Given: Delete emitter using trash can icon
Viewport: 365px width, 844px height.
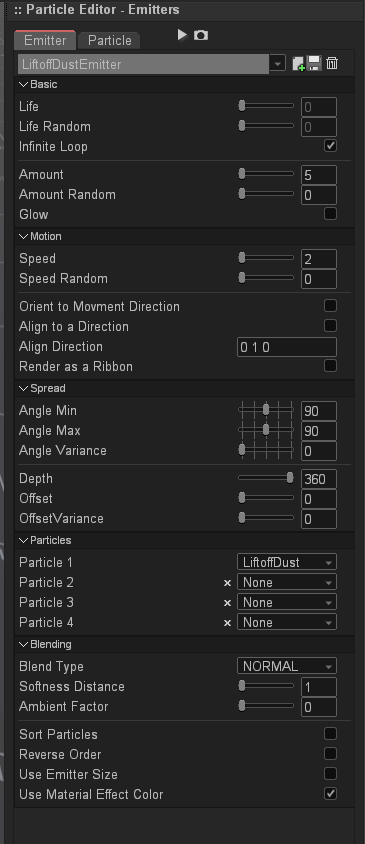Looking at the screenshot, I should (332, 64).
